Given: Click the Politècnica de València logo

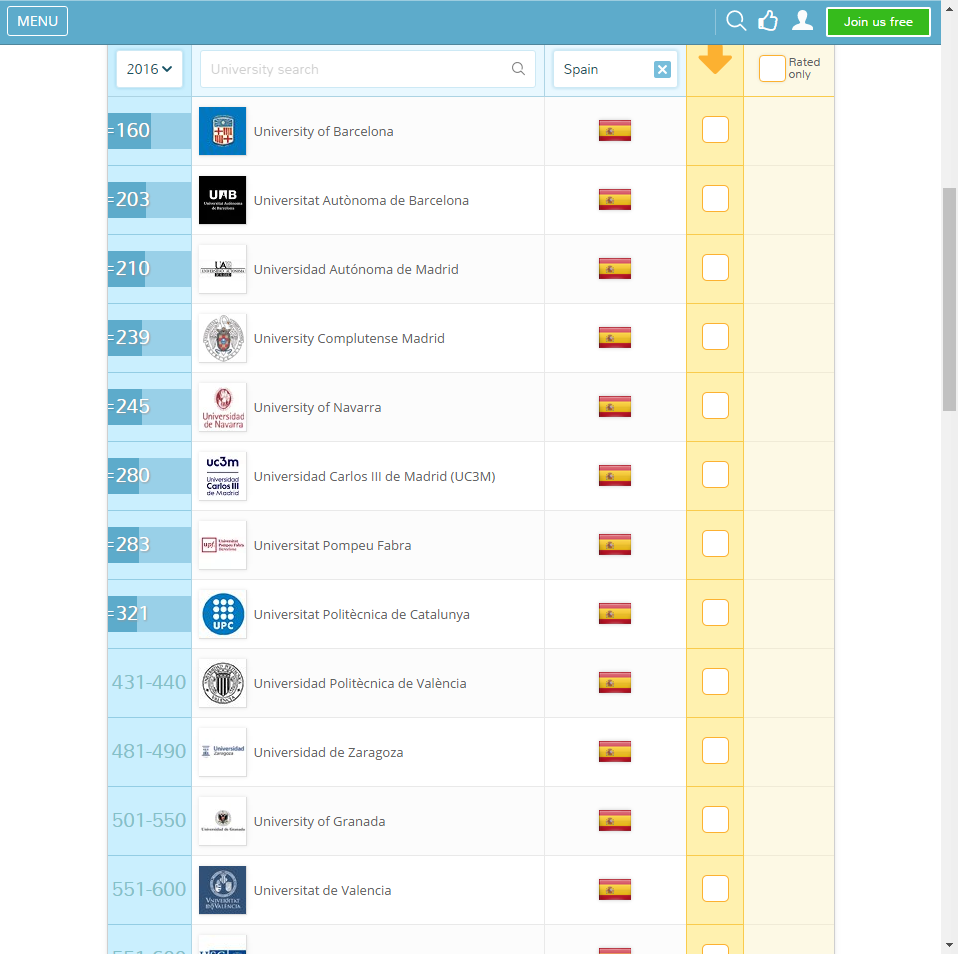Looking at the screenshot, I should pos(222,683).
